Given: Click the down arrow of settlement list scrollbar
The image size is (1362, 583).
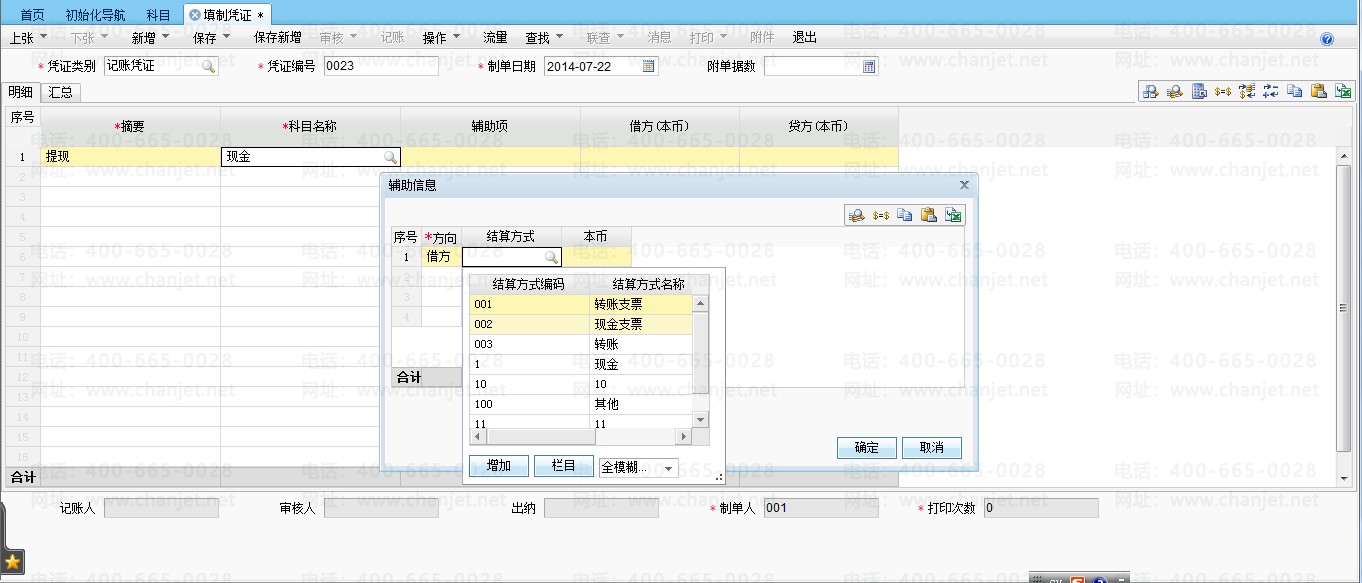Looking at the screenshot, I should 700,420.
